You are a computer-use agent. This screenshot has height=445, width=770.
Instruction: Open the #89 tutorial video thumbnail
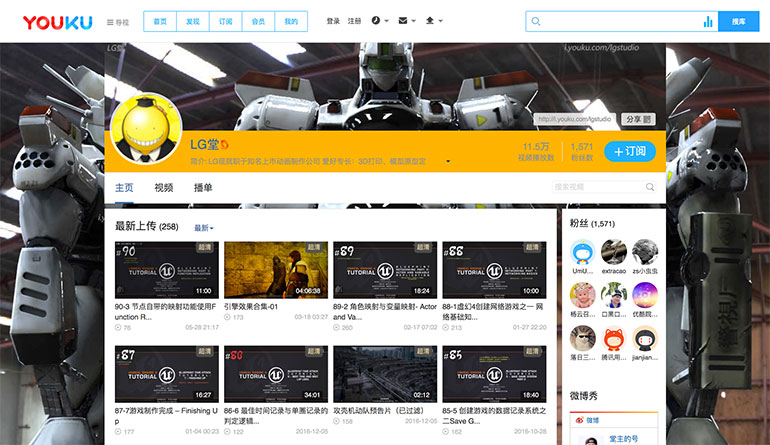pos(385,270)
